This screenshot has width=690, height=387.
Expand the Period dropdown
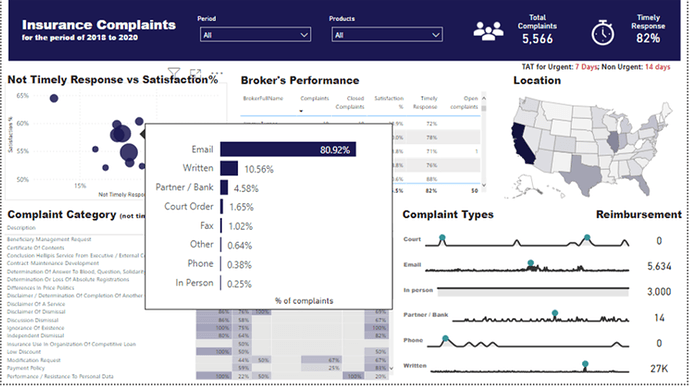coord(255,35)
